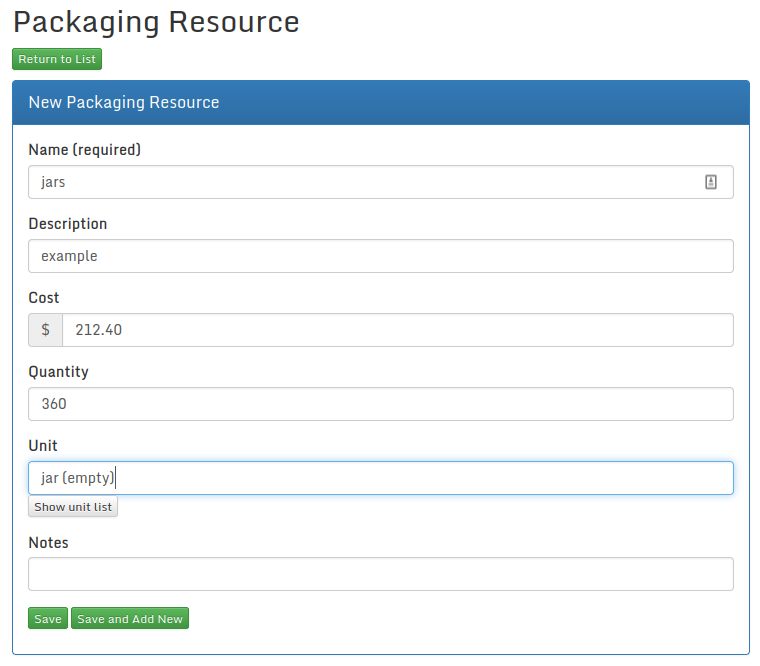Click the Unit field with 'jar (empty)'
The image size is (760, 666).
click(380, 478)
